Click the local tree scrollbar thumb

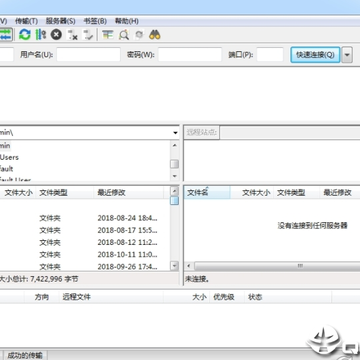click(x=175, y=164)
